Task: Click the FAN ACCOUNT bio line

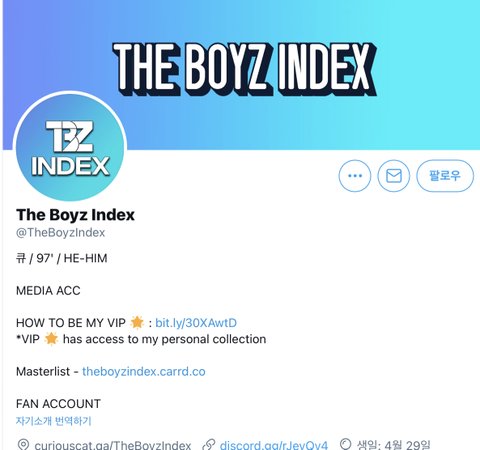Action: (x=58, y=404)
